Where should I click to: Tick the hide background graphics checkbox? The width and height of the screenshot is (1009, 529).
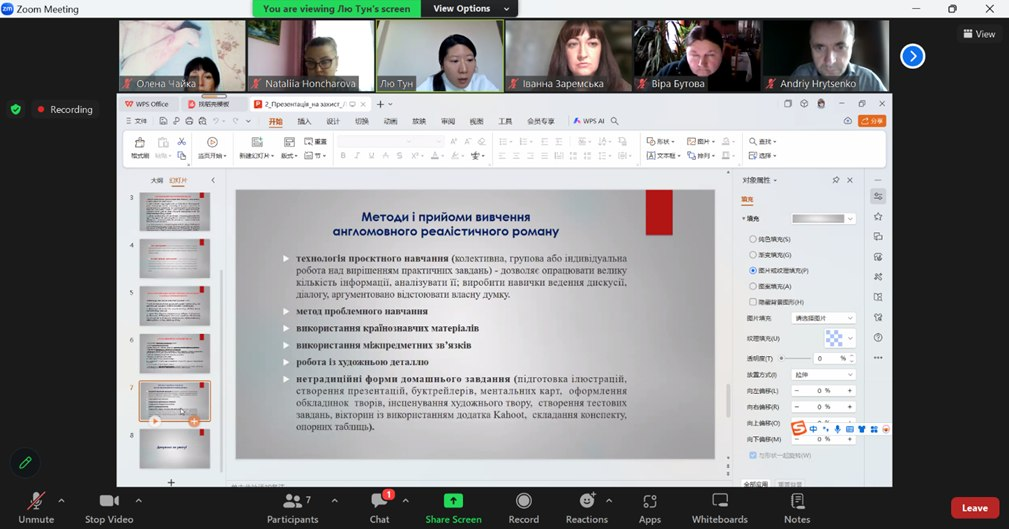click(753, 301)
